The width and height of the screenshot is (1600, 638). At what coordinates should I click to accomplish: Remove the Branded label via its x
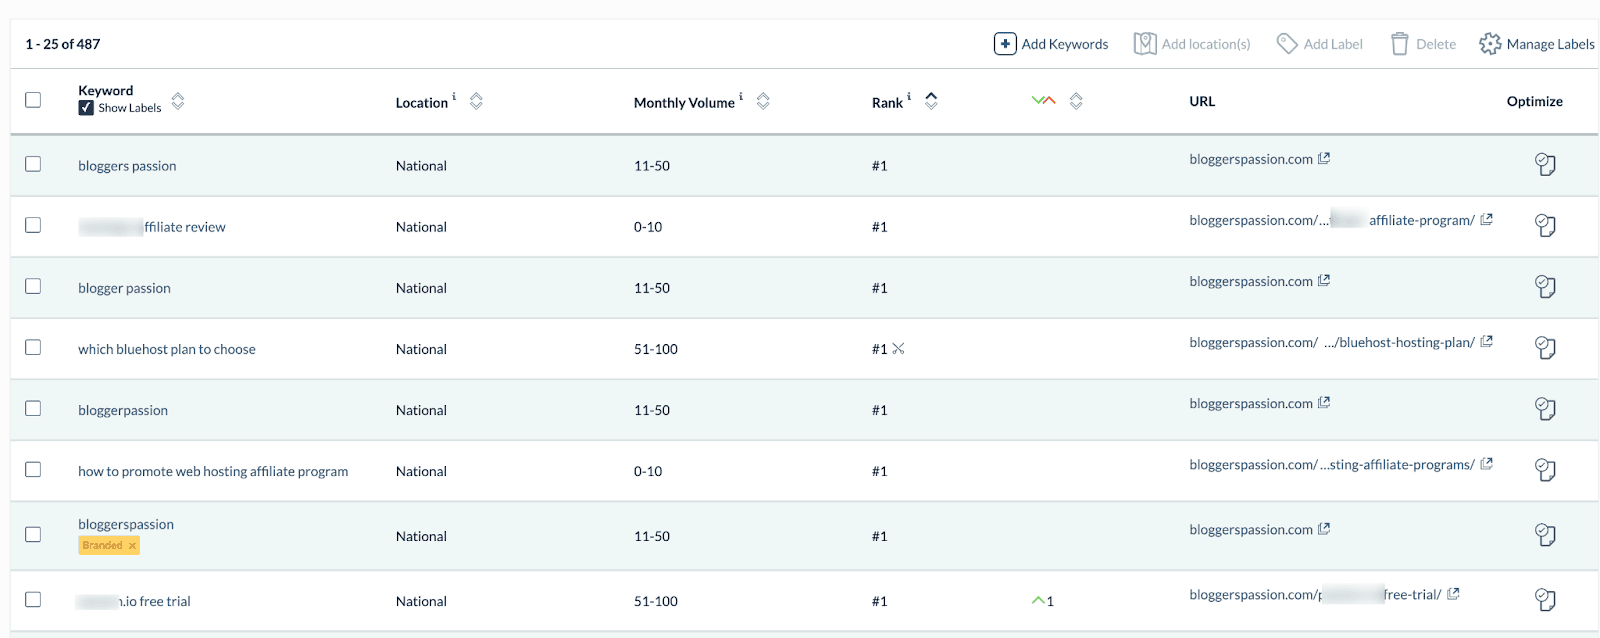[132, 546]
